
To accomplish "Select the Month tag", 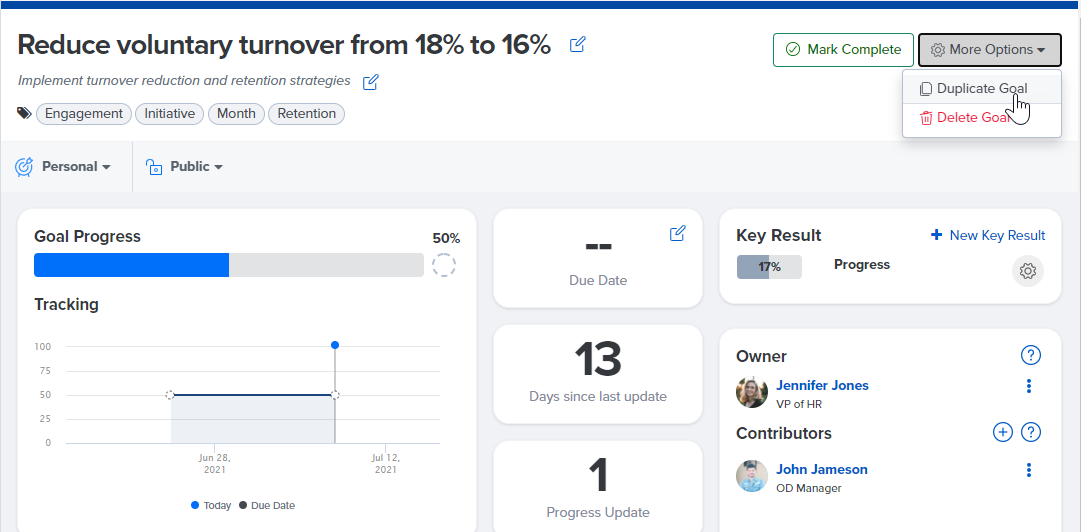I will pyautogui.click(x=236, y=114).
